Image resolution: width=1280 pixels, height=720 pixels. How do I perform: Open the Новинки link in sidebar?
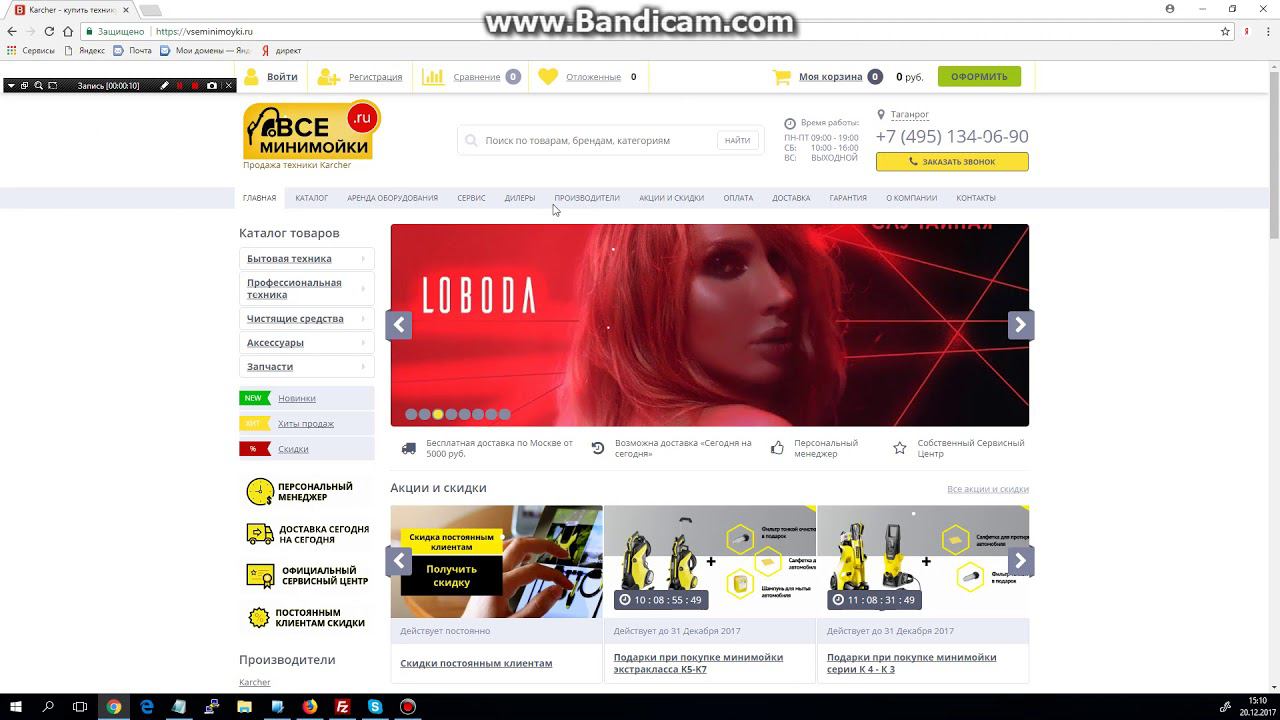(x=297, y=398)
